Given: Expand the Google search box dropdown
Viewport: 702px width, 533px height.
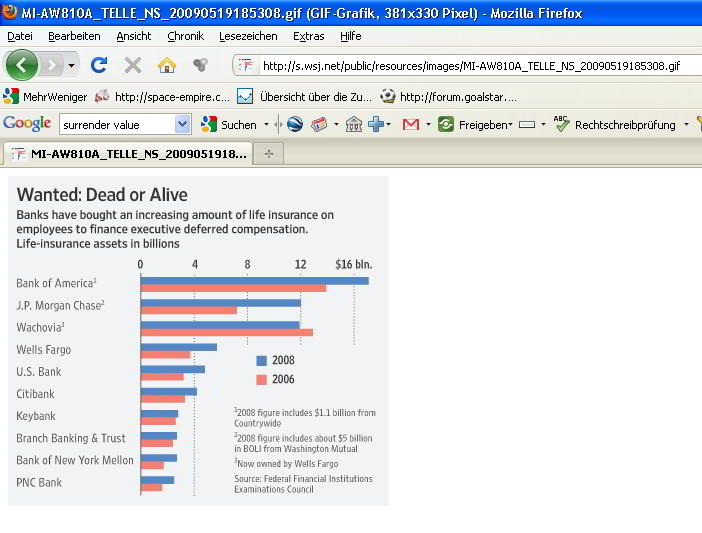Looking at the screenshot, I should pyautogui.click(x=182, y=124).
